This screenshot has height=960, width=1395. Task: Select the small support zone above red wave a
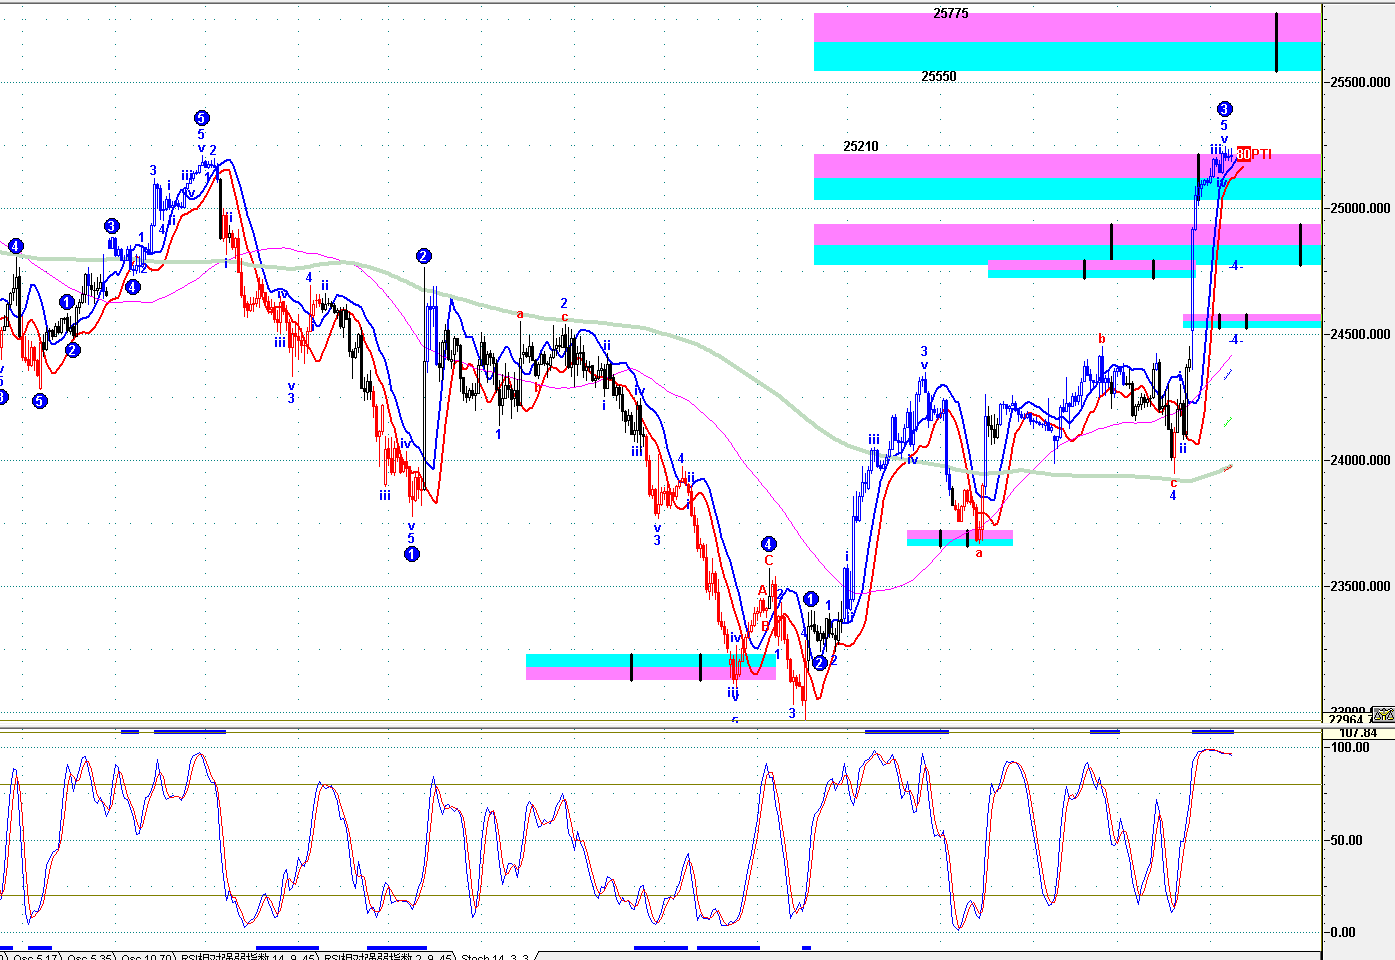point(960,538)
